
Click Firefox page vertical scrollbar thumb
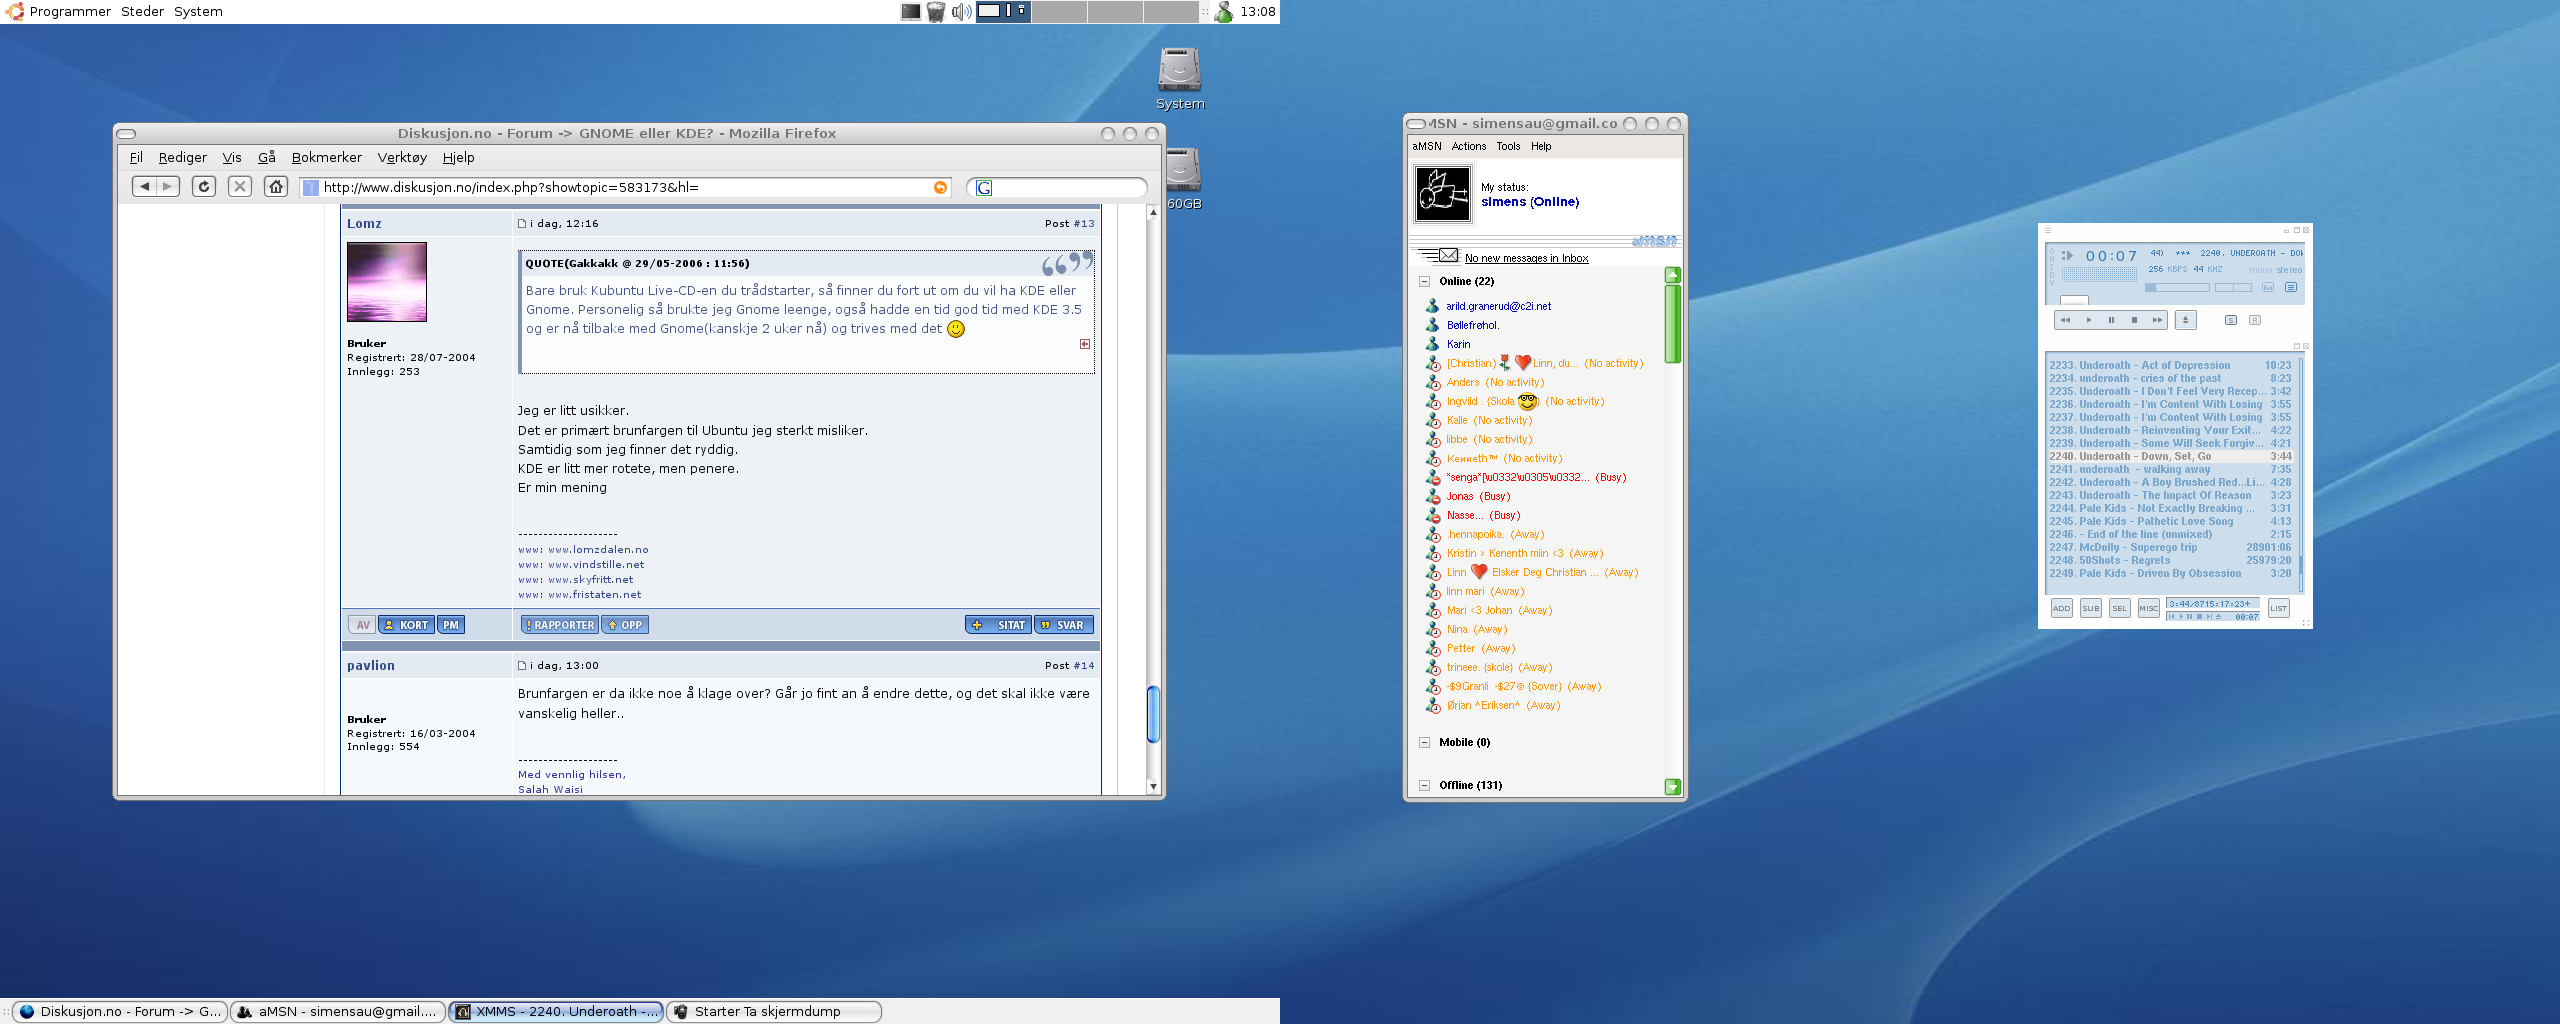(1153, 714)
